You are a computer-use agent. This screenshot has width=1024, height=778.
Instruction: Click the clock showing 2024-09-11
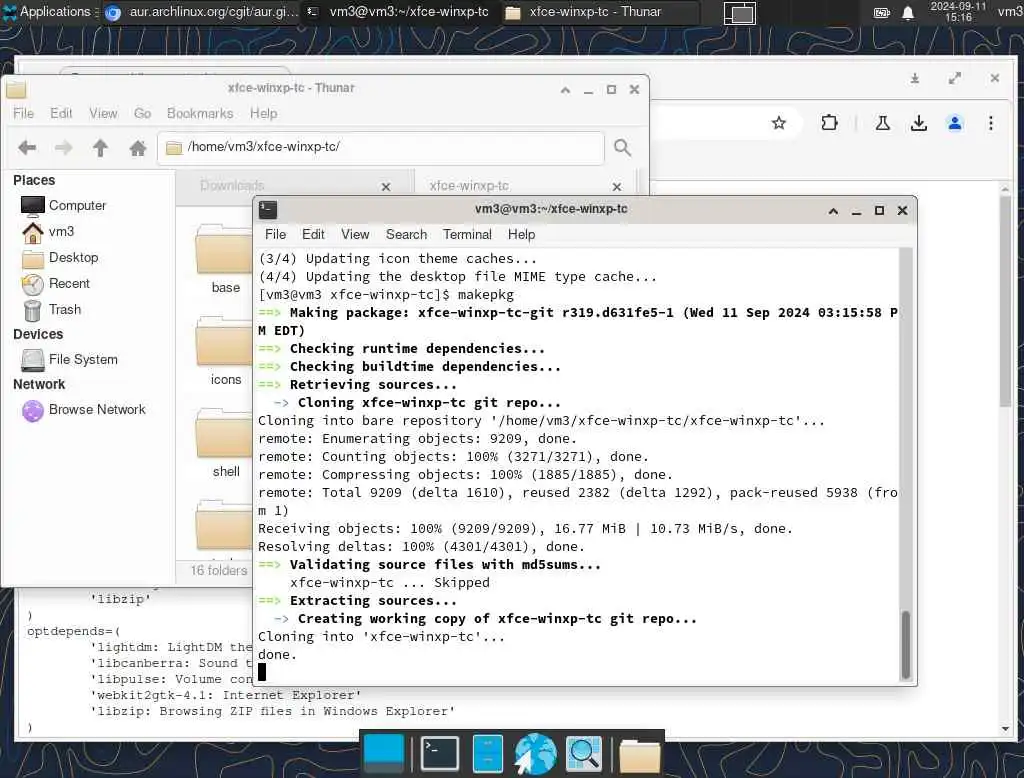point(958,12)
